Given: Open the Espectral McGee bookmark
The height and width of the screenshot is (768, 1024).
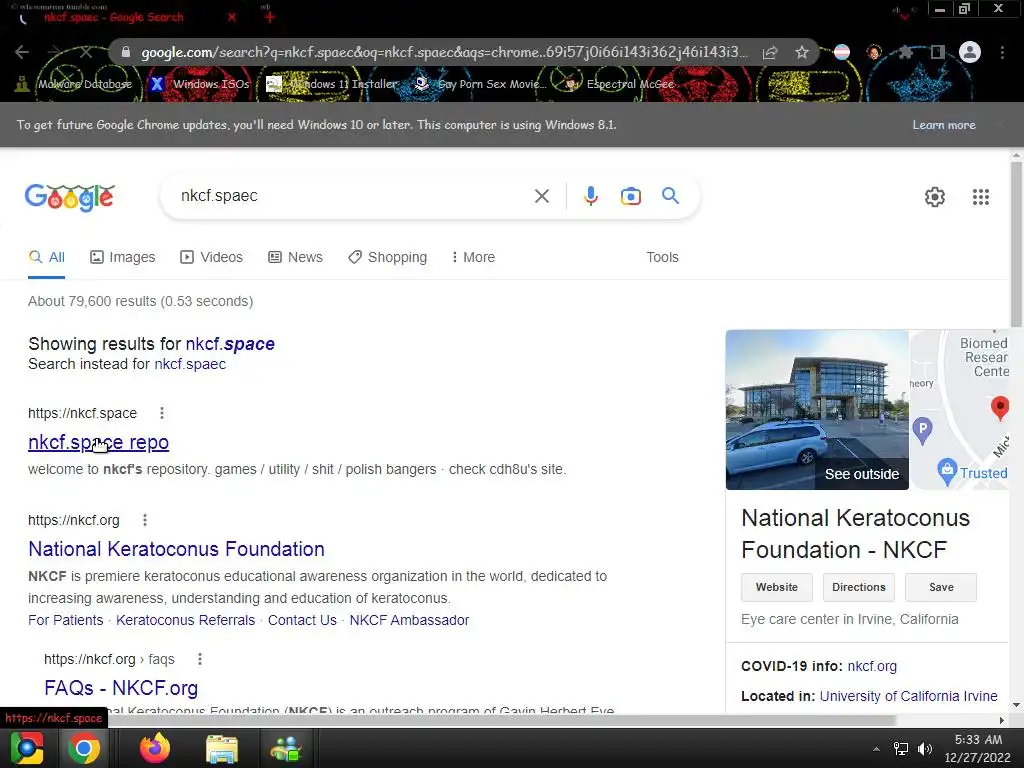Looking at the screenshot, I should pyautogui.click(x=620, y=84).
